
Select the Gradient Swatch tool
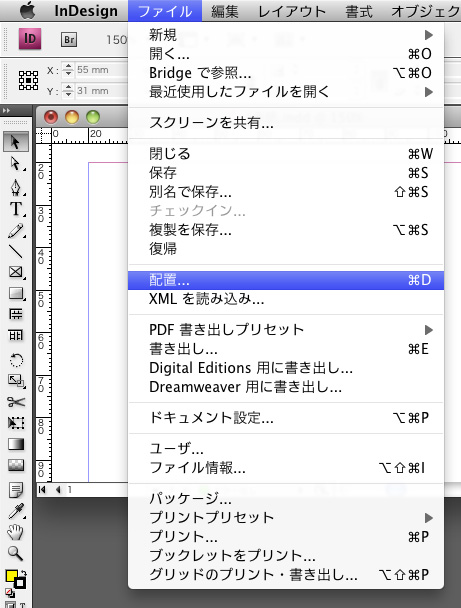(x=16, y=444)
